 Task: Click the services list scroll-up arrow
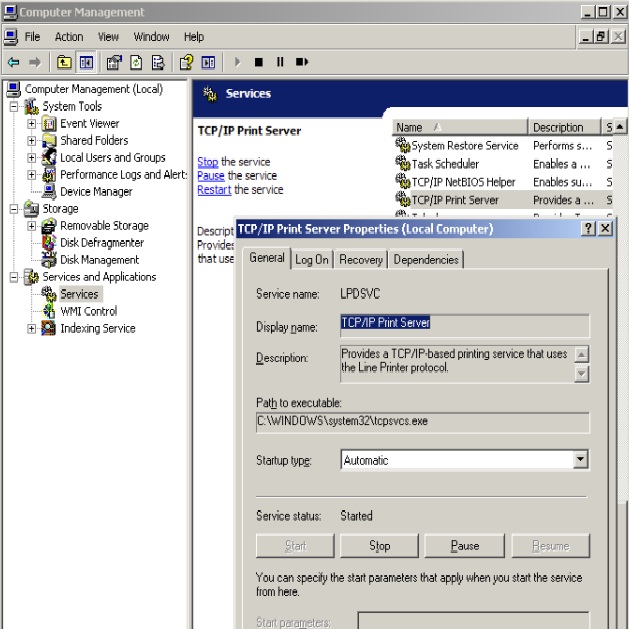tap(620, 127)
